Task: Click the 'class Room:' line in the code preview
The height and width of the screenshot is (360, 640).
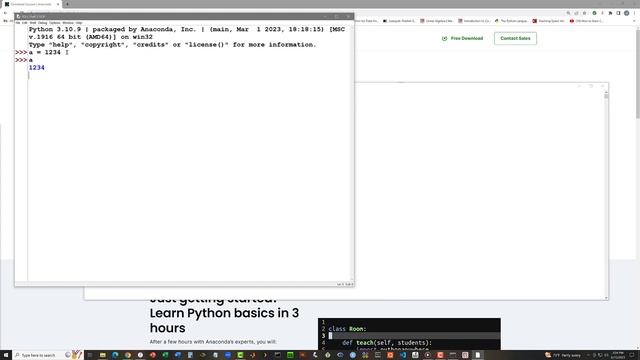Action: (x=347, y=329)
